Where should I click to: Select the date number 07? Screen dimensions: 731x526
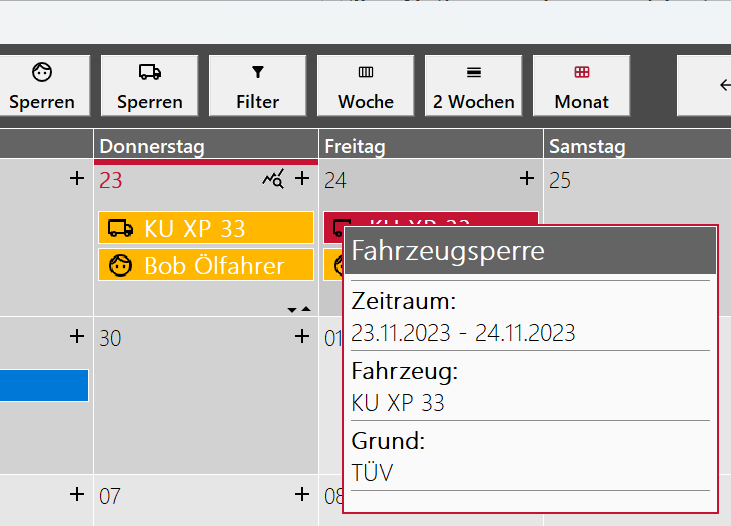(110, 496)
